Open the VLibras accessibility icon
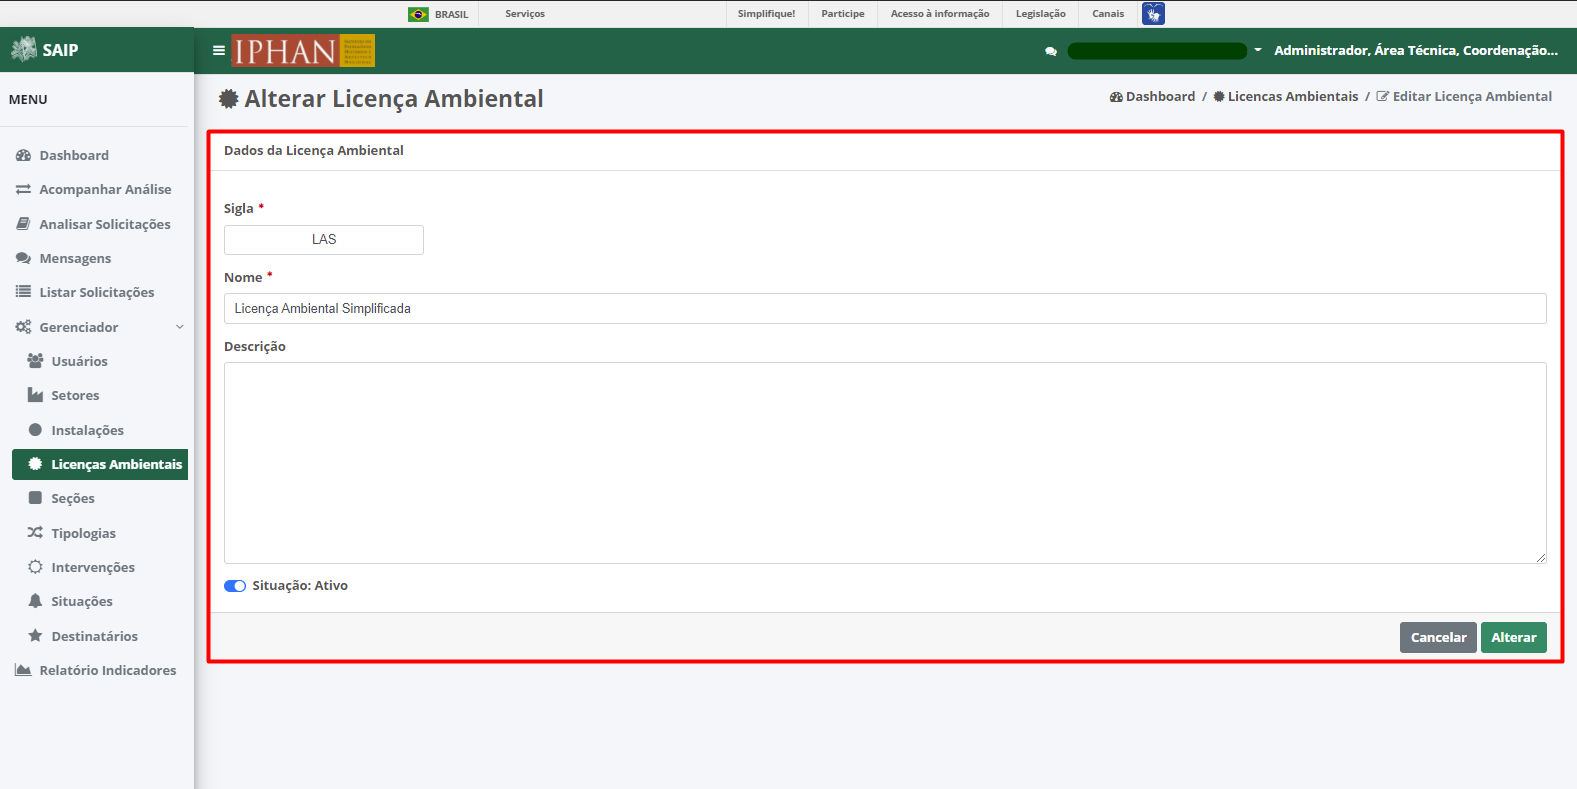The width and height of the screenshot is (1577, 789). [x=1153, y=14]
